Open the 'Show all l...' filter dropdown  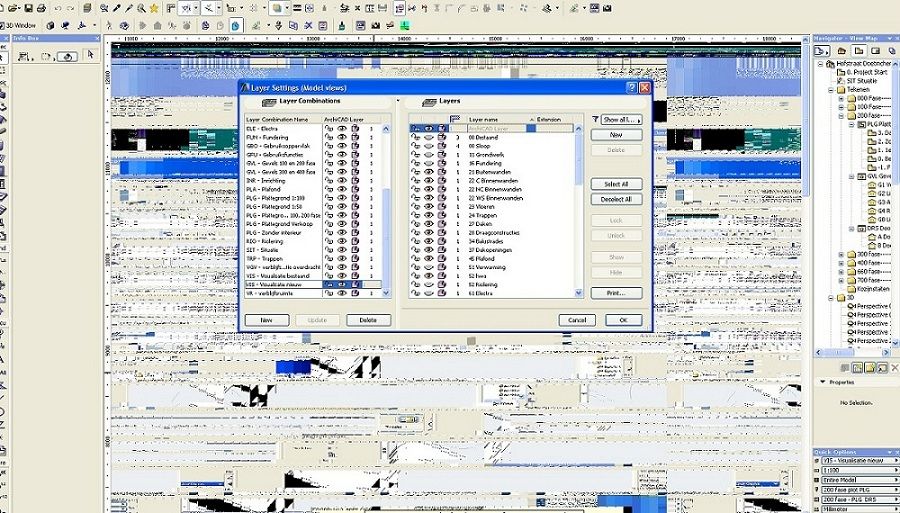tap(622, 119)
